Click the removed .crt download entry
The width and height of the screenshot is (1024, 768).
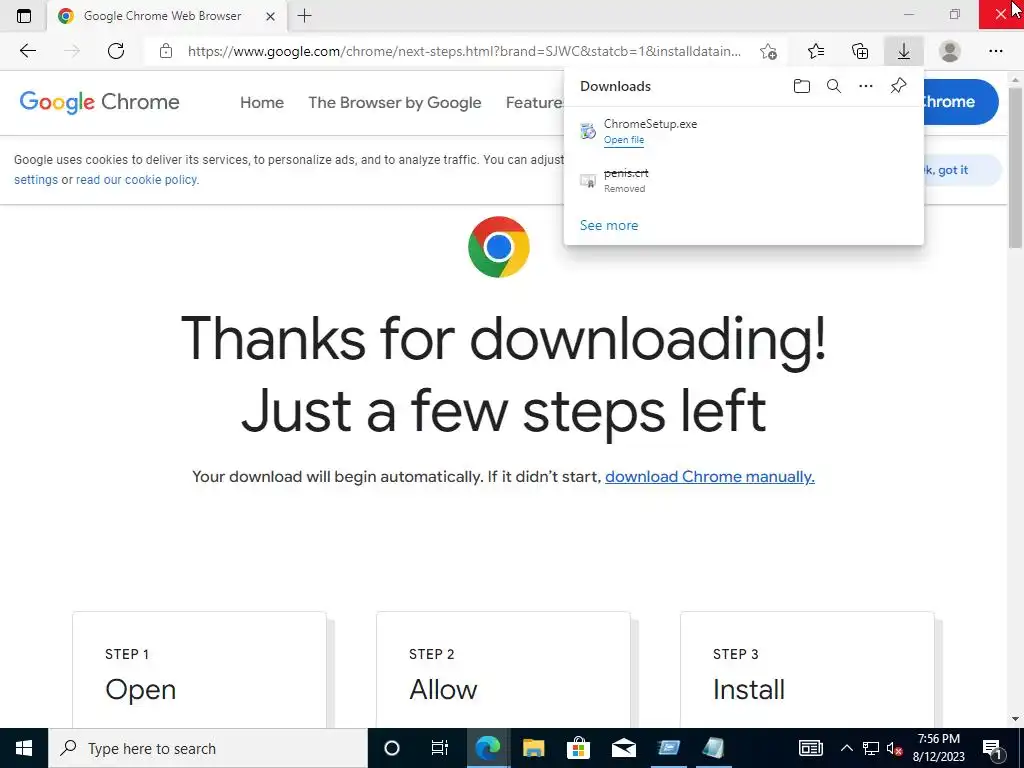coord(744,180)
